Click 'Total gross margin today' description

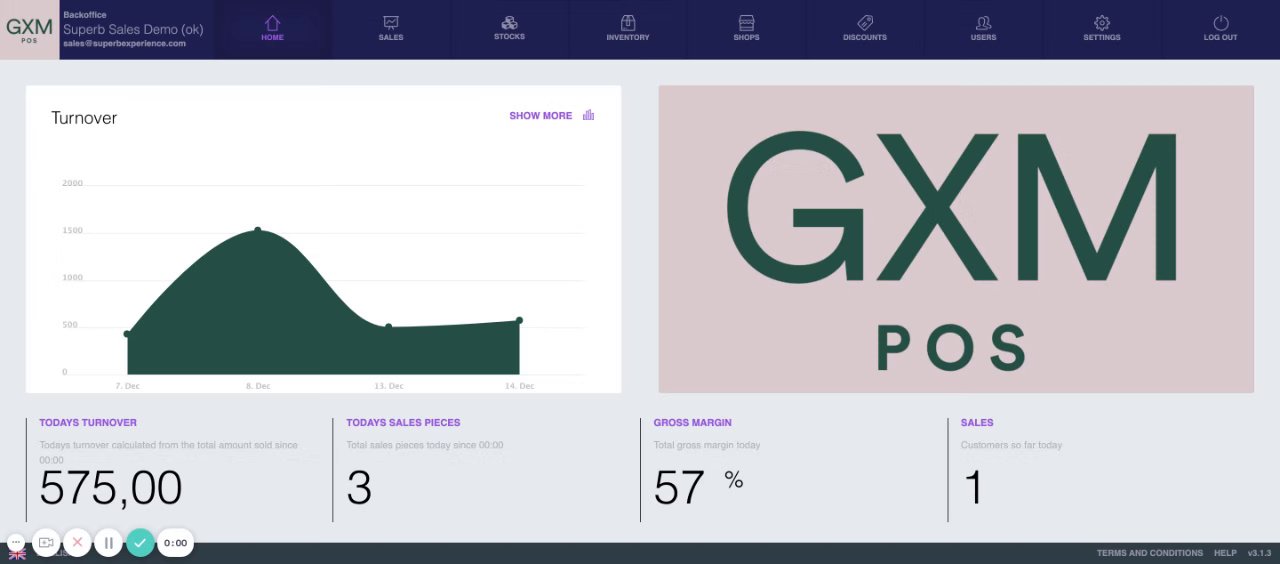706,445
